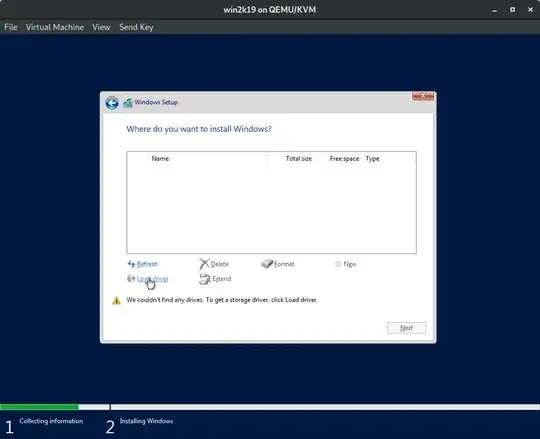Click the Delete link text
This screenshot has width=540, height=439.
click(x=219, y=264)
